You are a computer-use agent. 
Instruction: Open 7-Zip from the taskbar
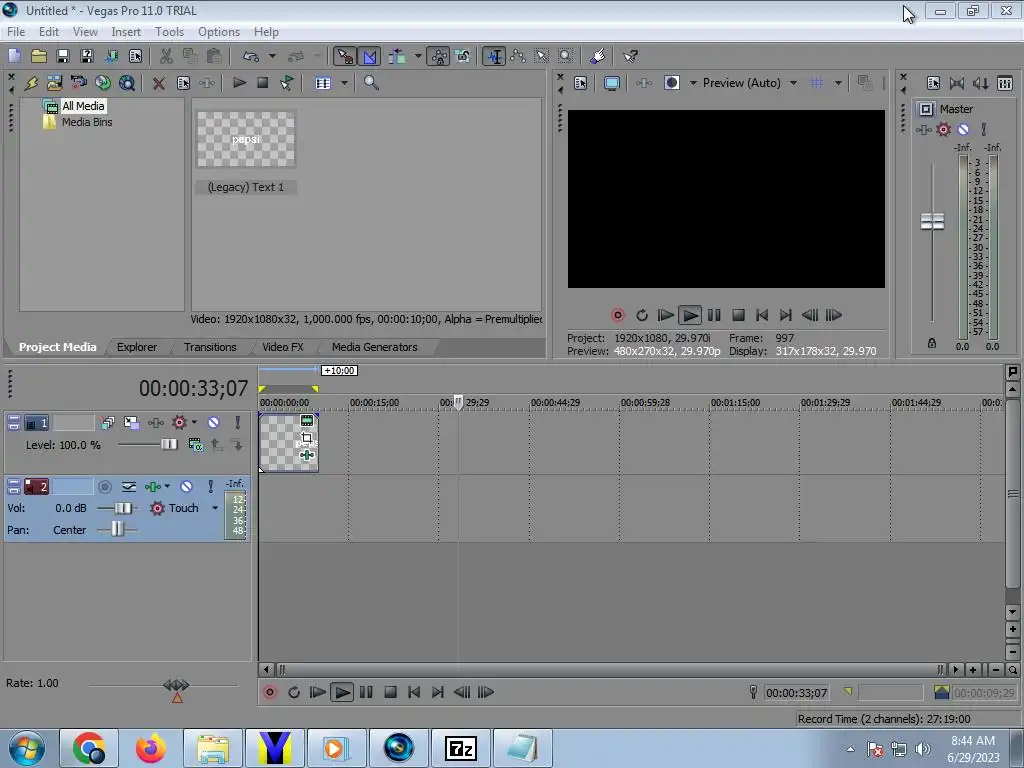pos(460,748)
